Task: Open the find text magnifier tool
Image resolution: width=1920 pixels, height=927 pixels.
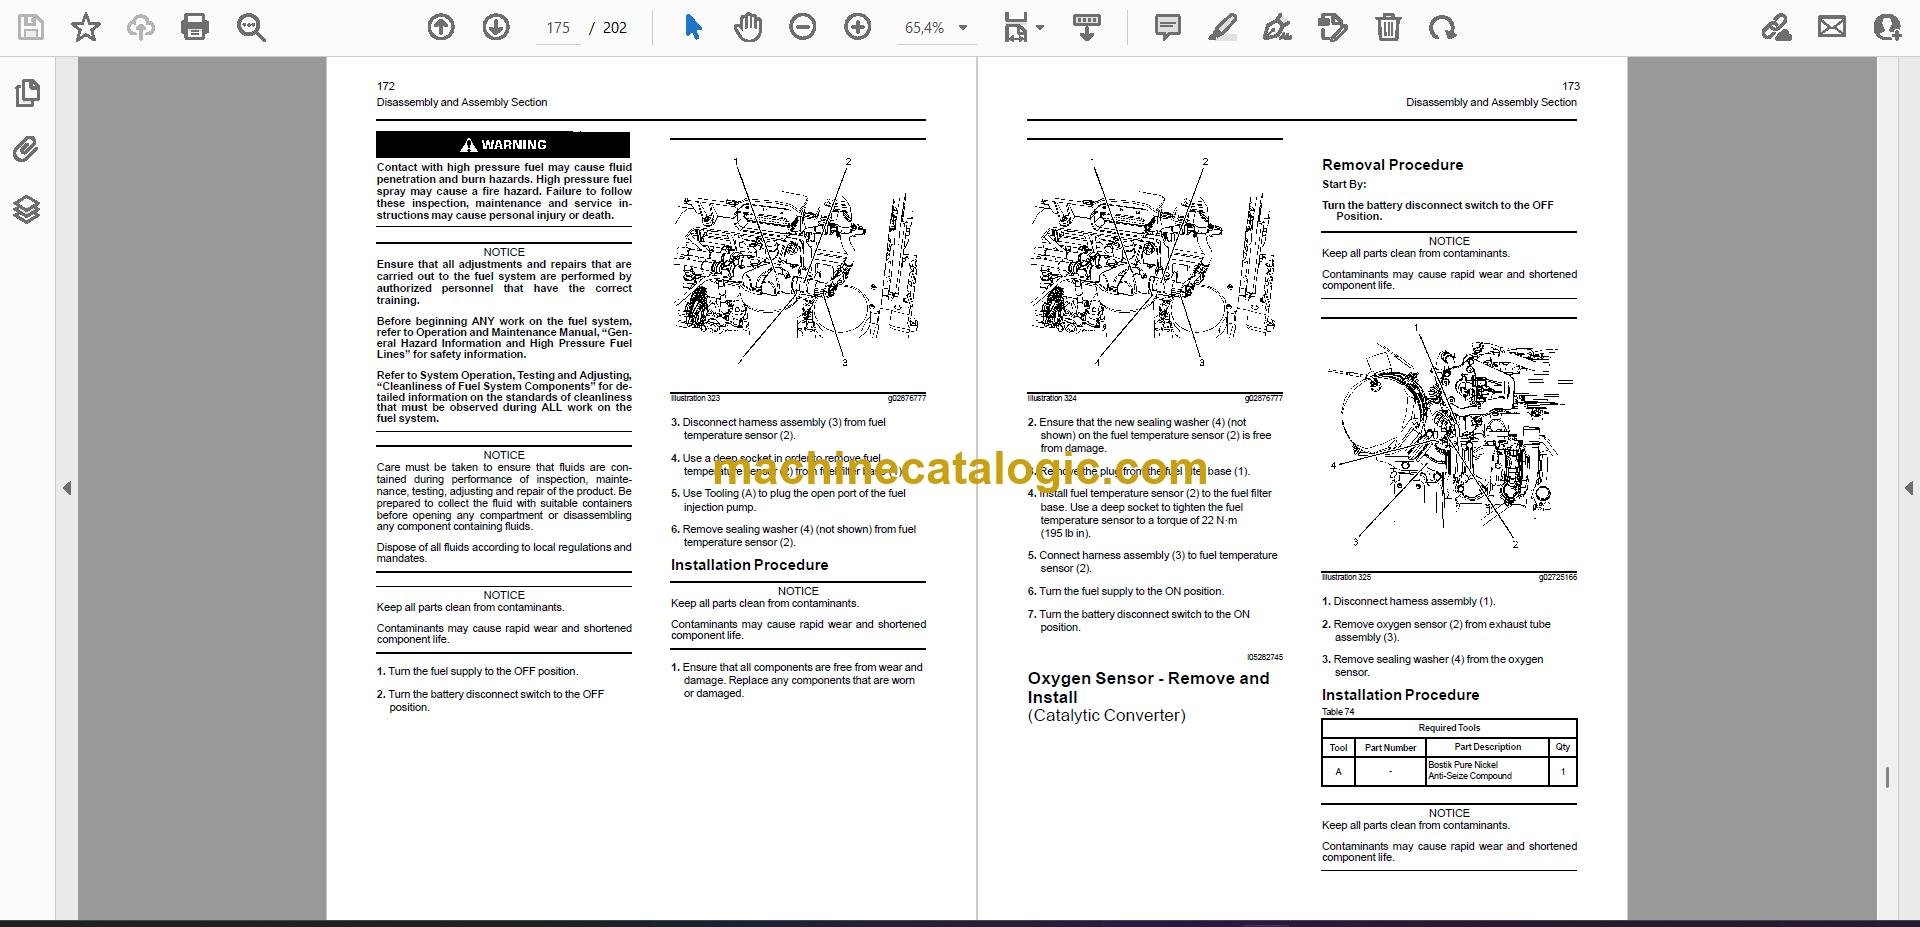Action: [x=251, y=27]
